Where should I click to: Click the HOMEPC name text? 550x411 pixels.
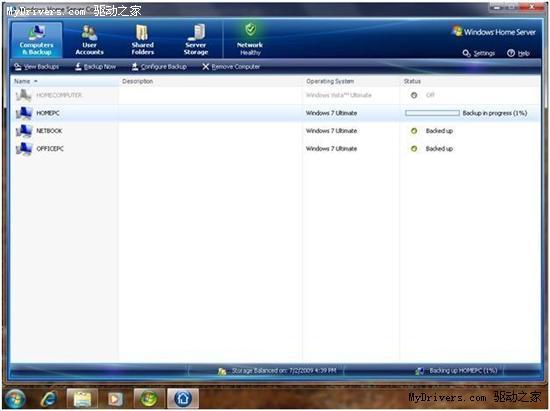[x=48, y=113]
